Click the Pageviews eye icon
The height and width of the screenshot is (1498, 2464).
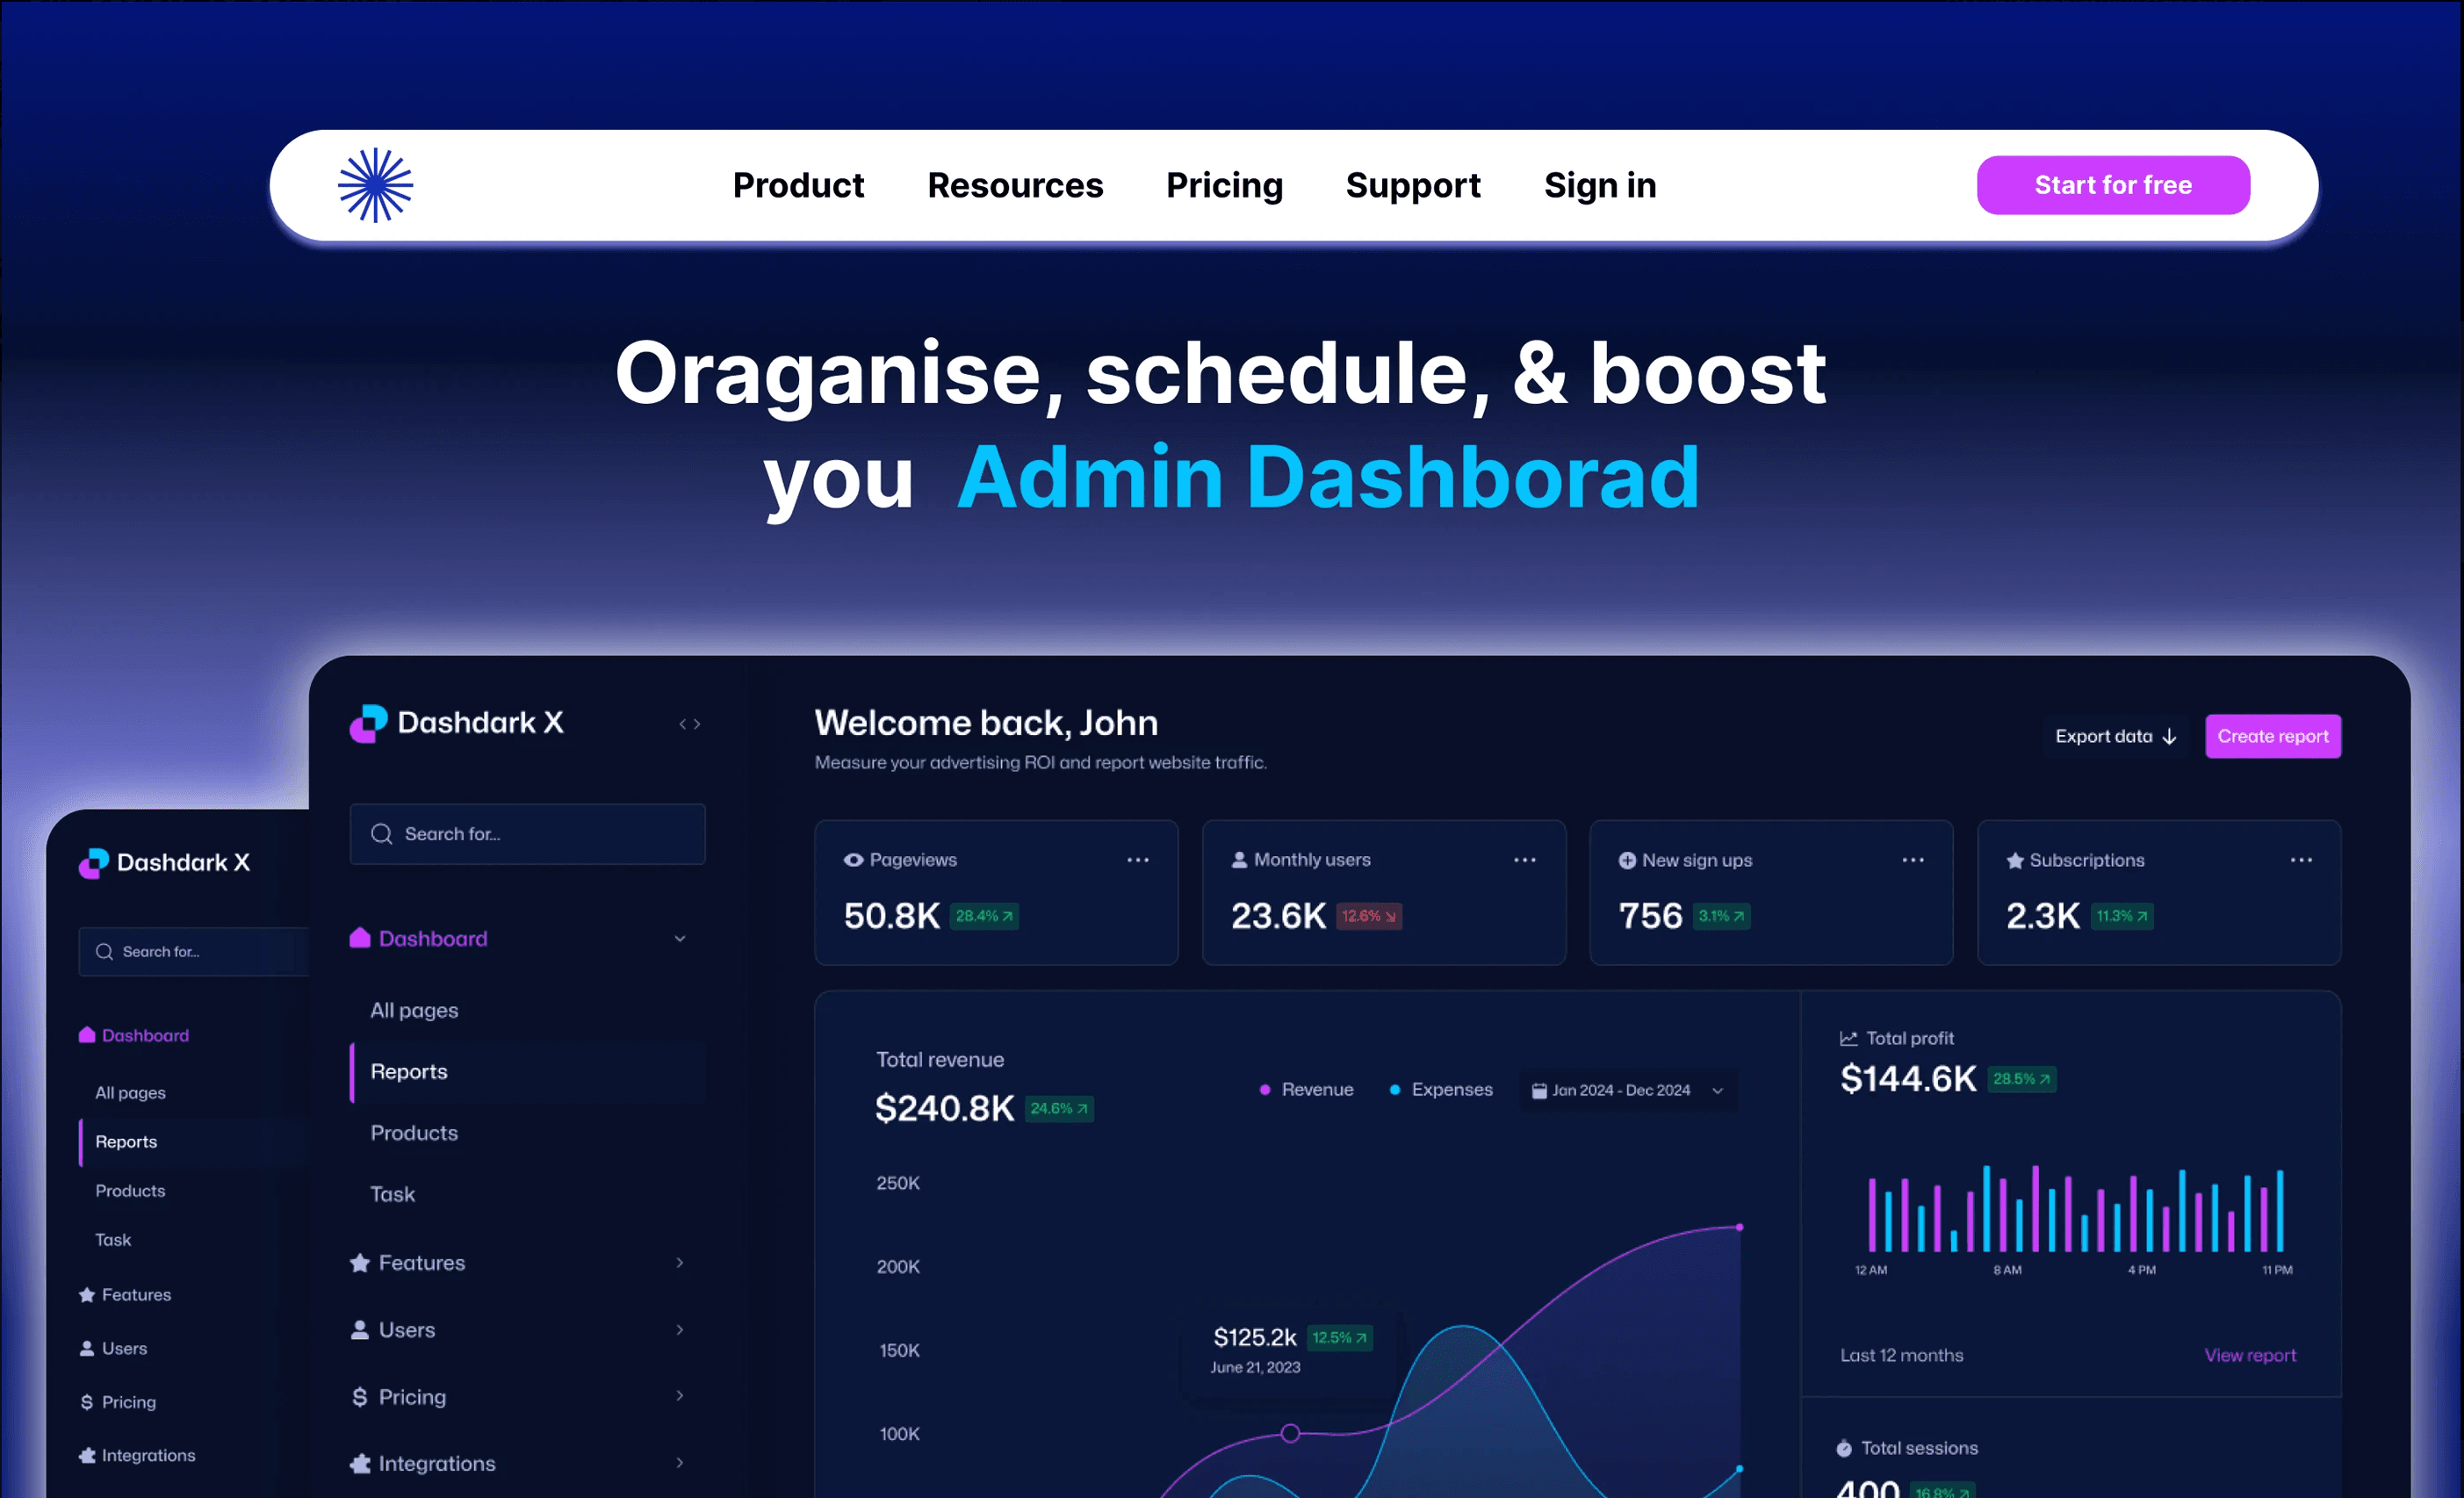852,859
